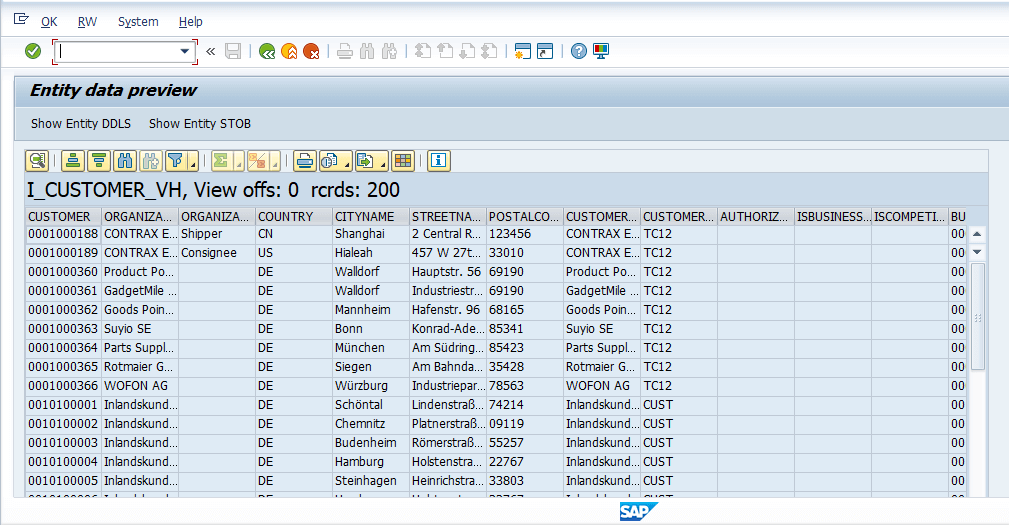
Task: Print the grid using printer icon
Action: pyautogui.click(x=304, y=161)
